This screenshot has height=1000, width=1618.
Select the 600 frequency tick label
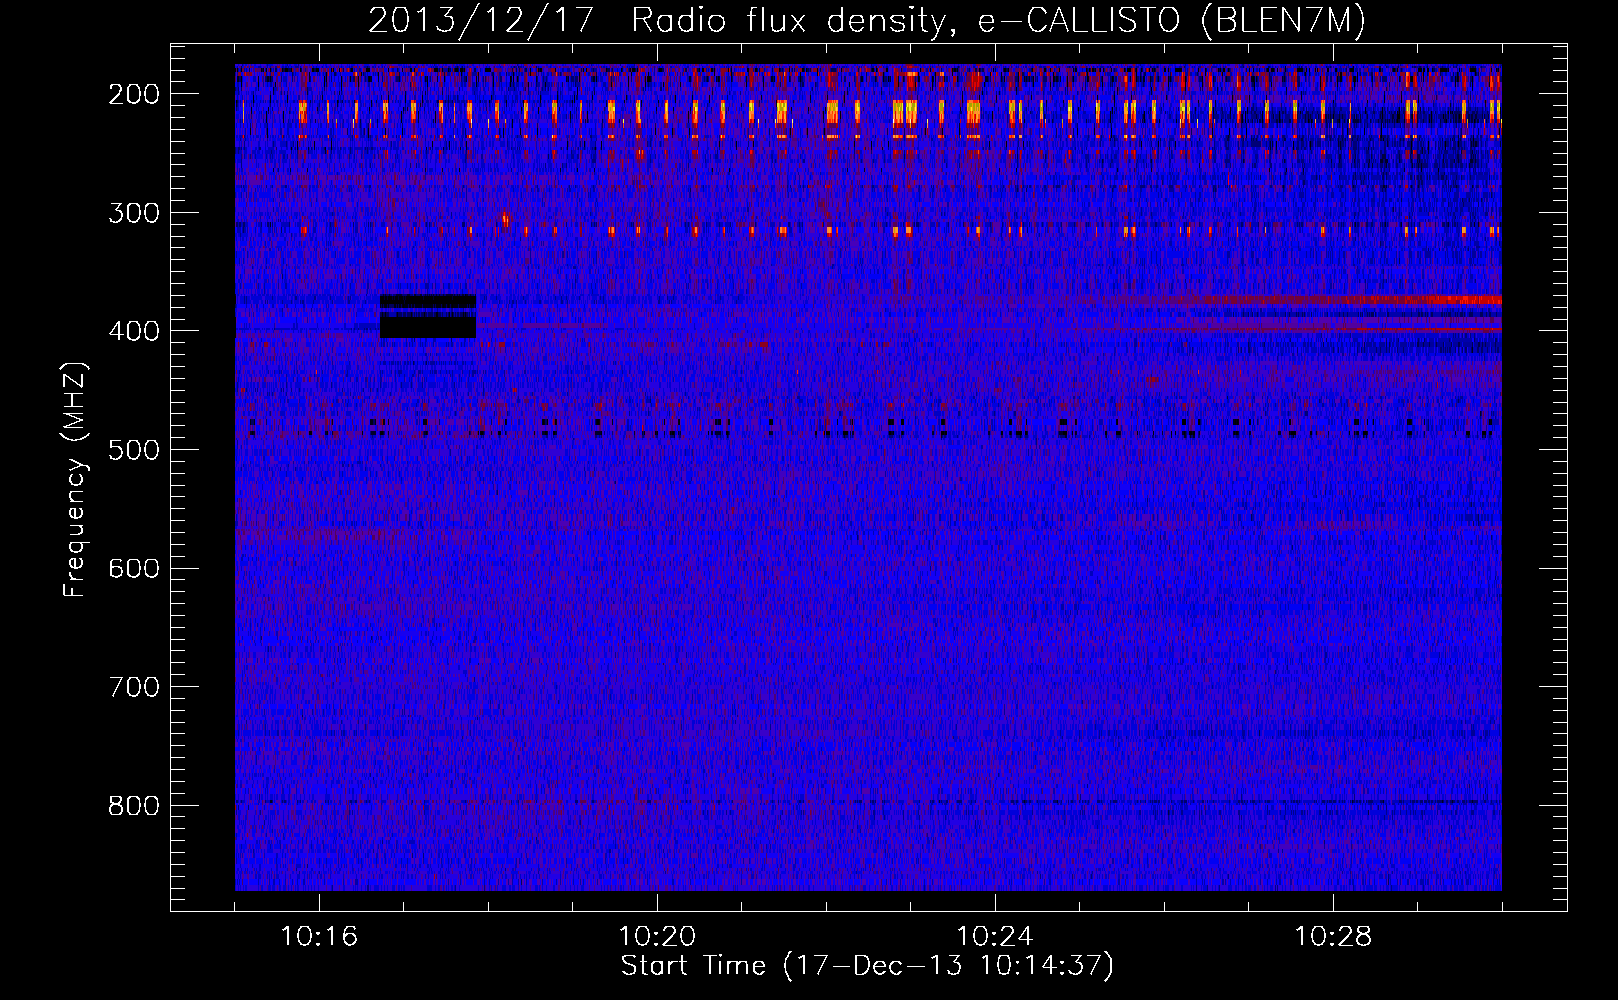(134, 568)
